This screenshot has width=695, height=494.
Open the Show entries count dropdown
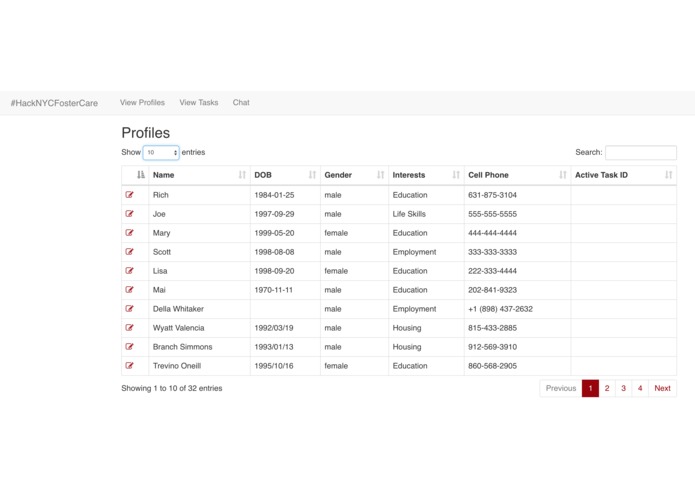(161, 152)
